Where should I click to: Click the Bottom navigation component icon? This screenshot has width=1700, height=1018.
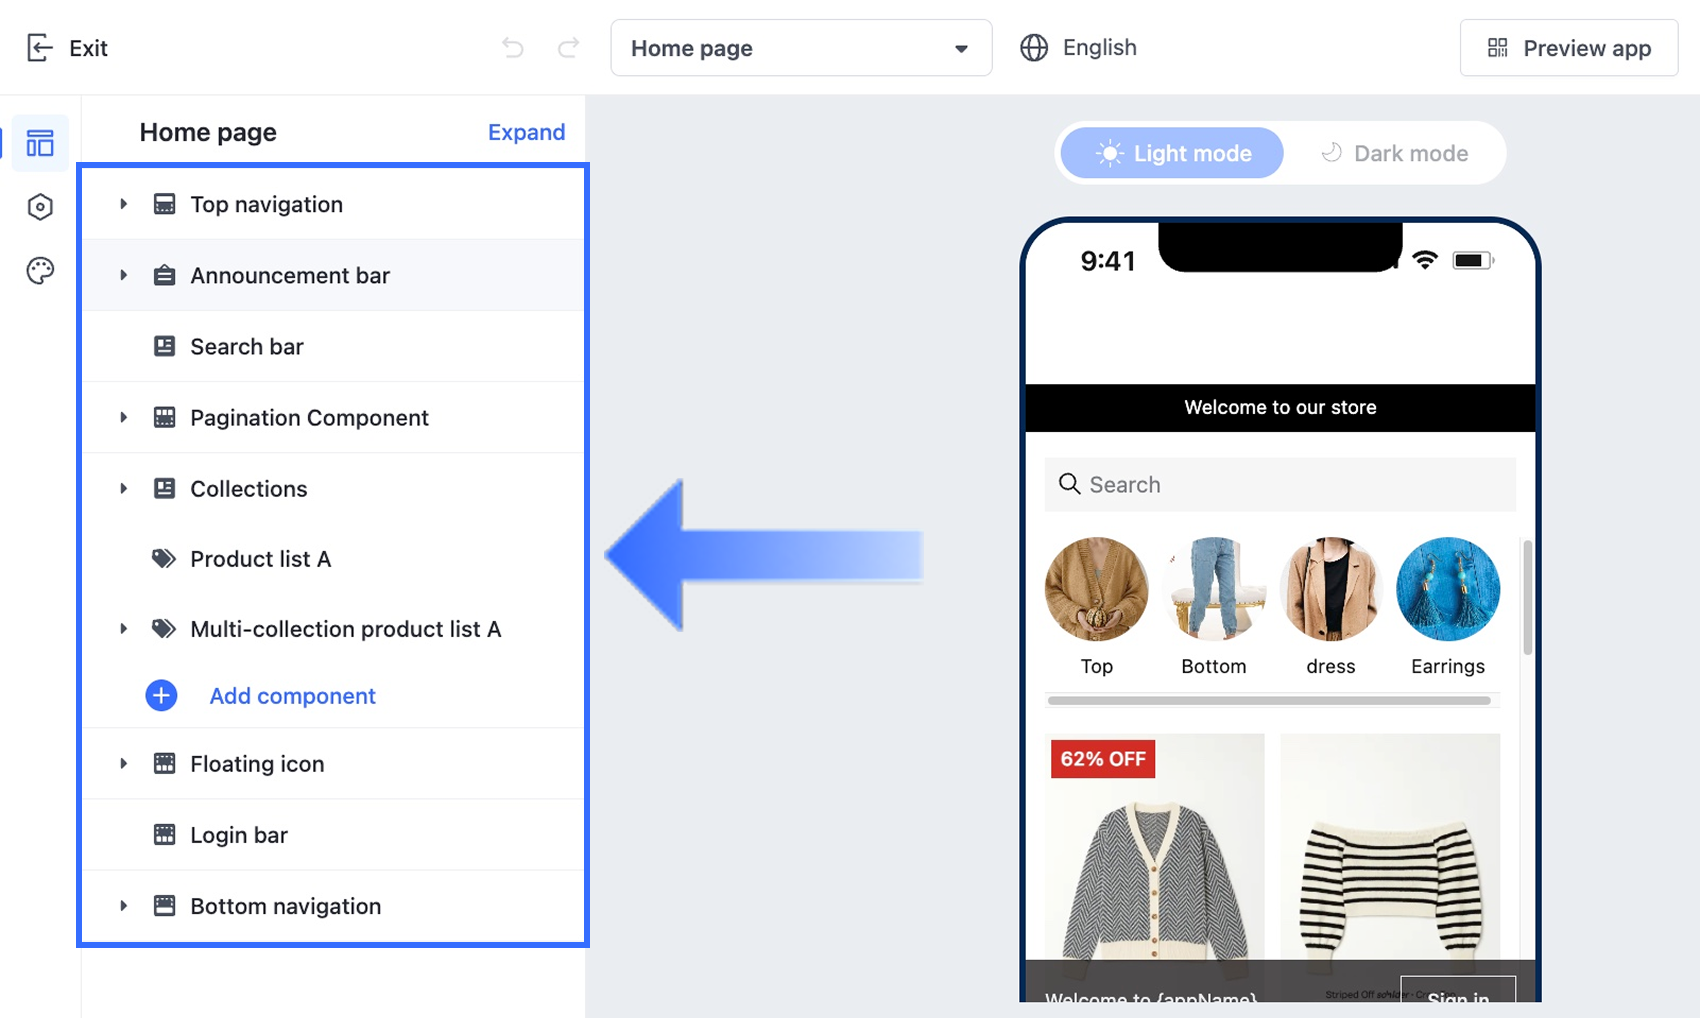coord(164,905)
